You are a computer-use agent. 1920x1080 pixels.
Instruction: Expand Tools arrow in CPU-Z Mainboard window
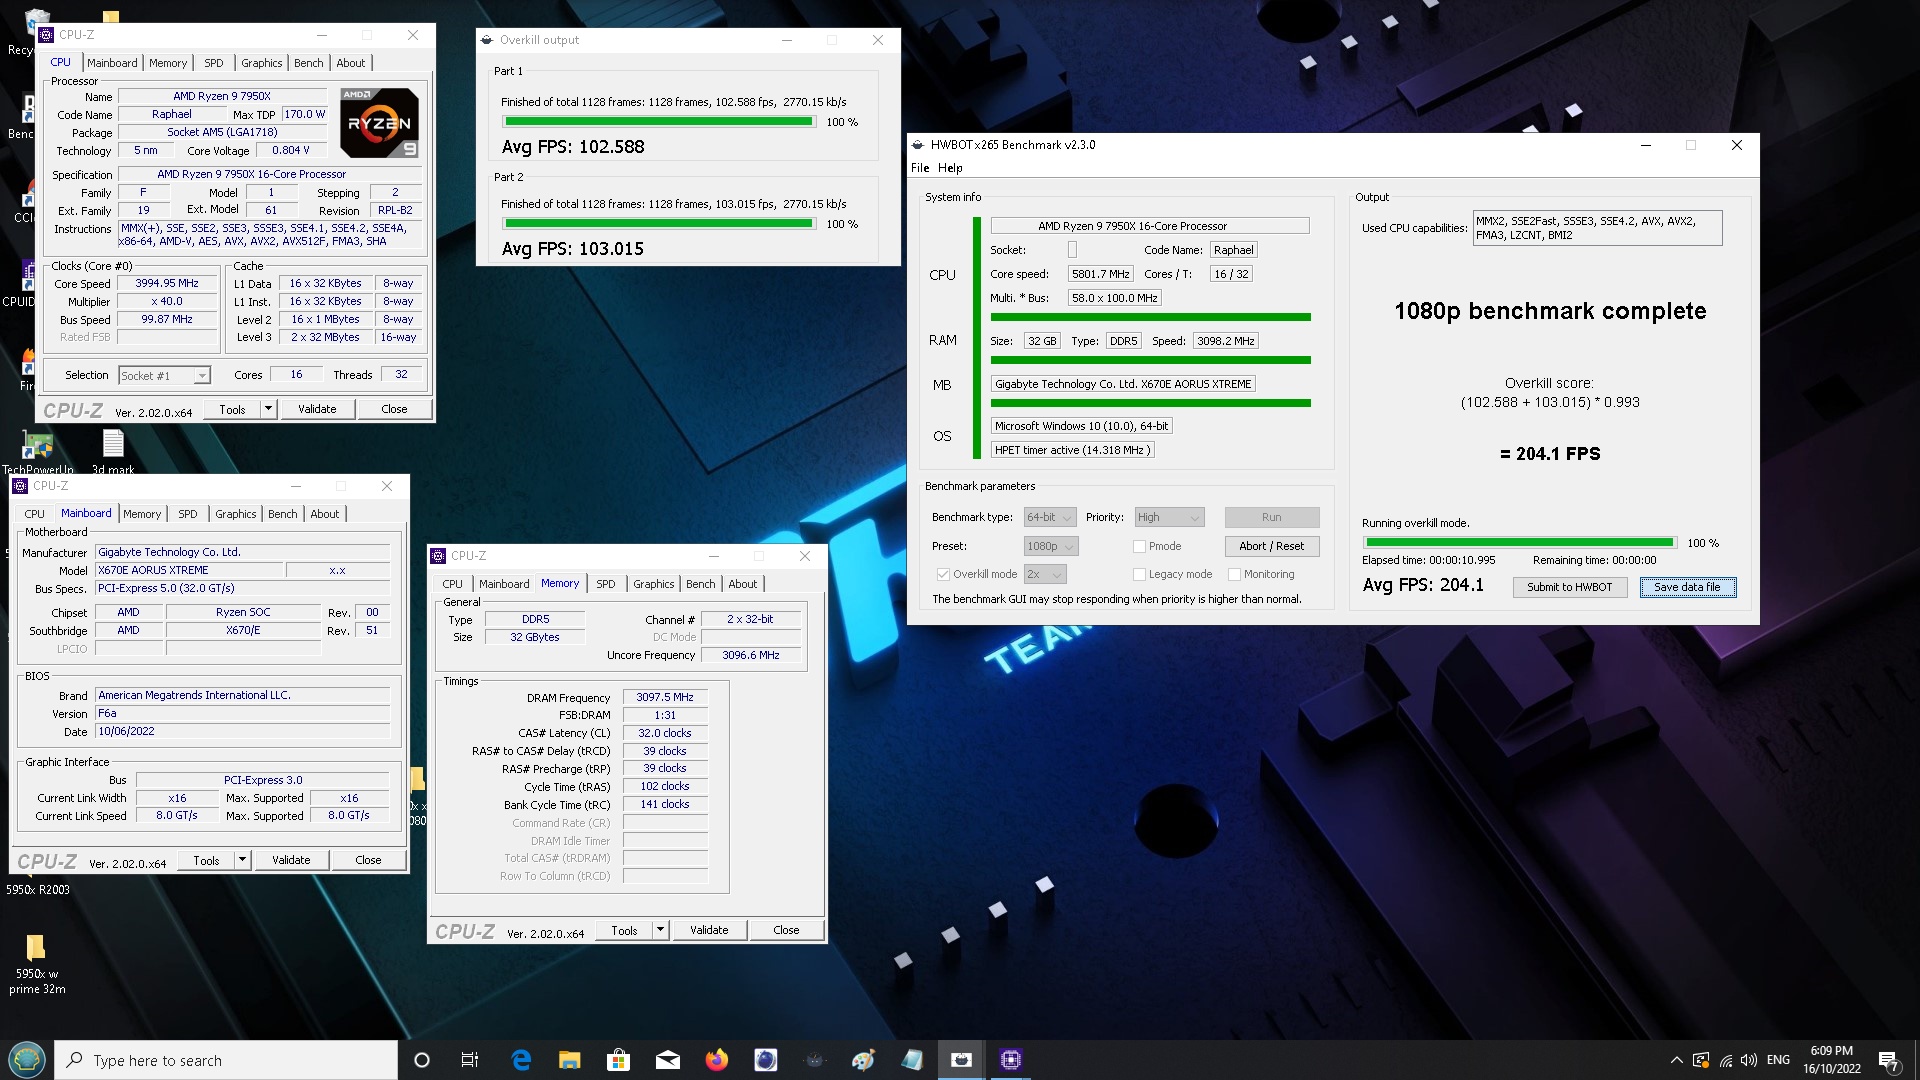pyautogui.click(x=242, y=860)
